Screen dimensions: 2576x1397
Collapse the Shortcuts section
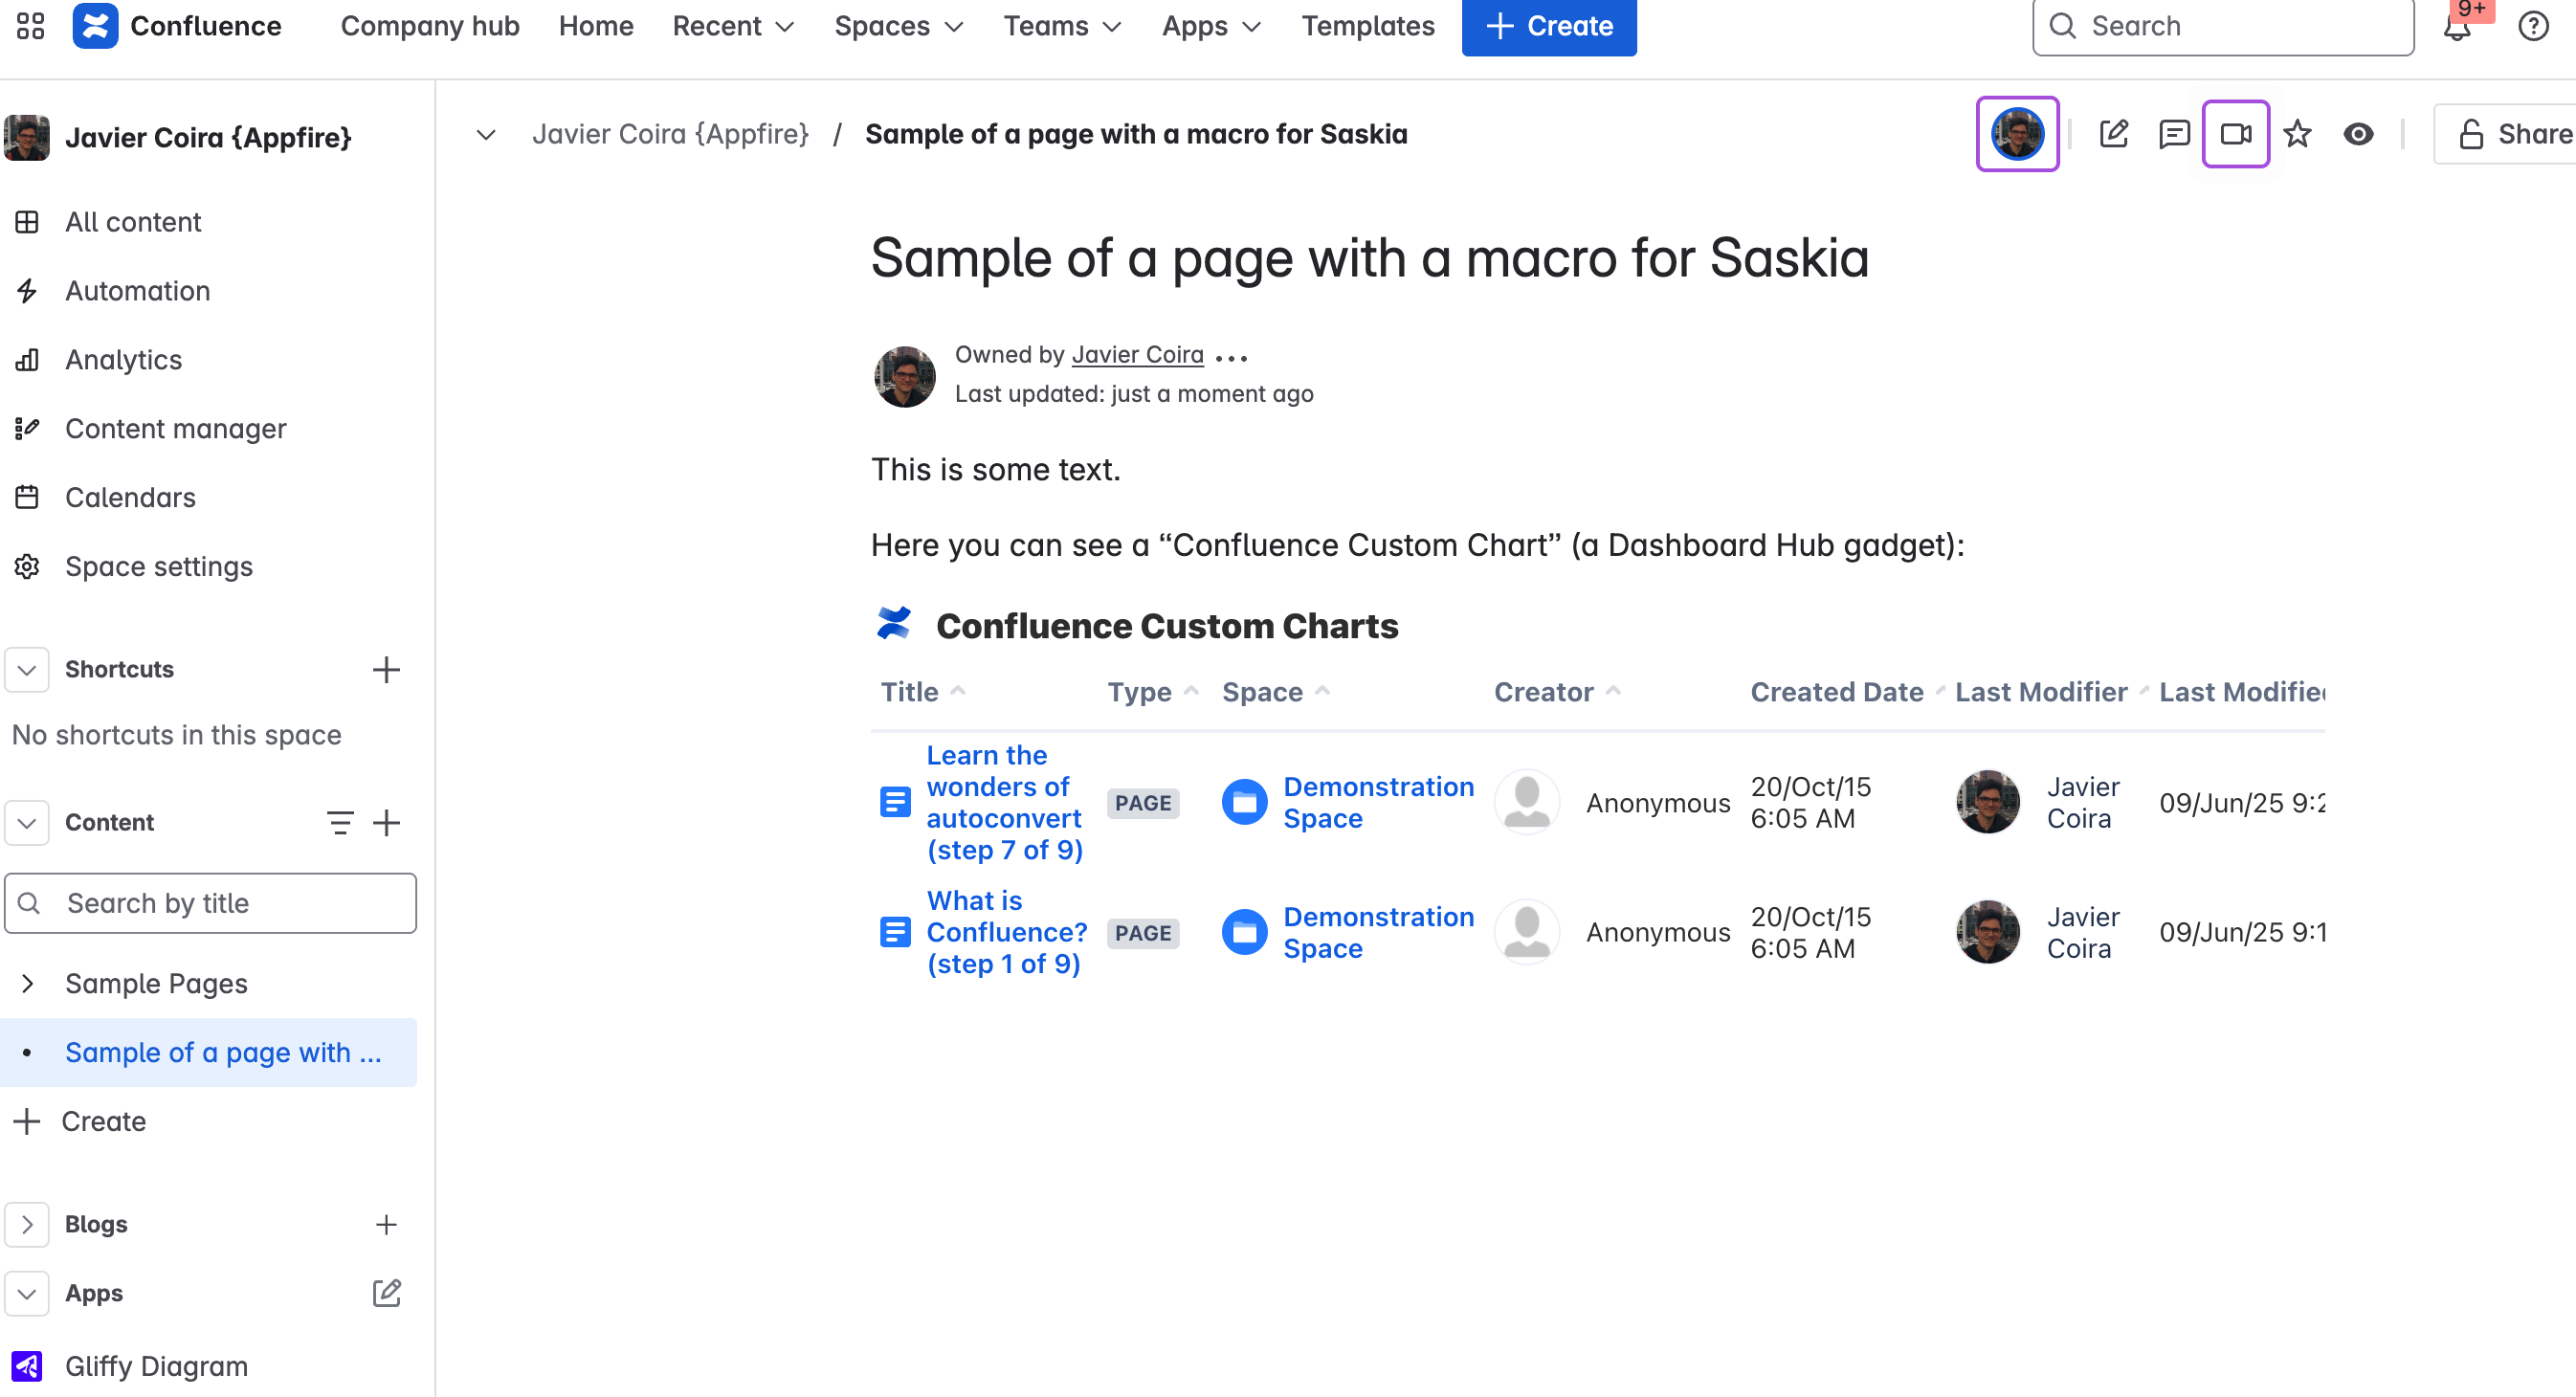point(27,670)
